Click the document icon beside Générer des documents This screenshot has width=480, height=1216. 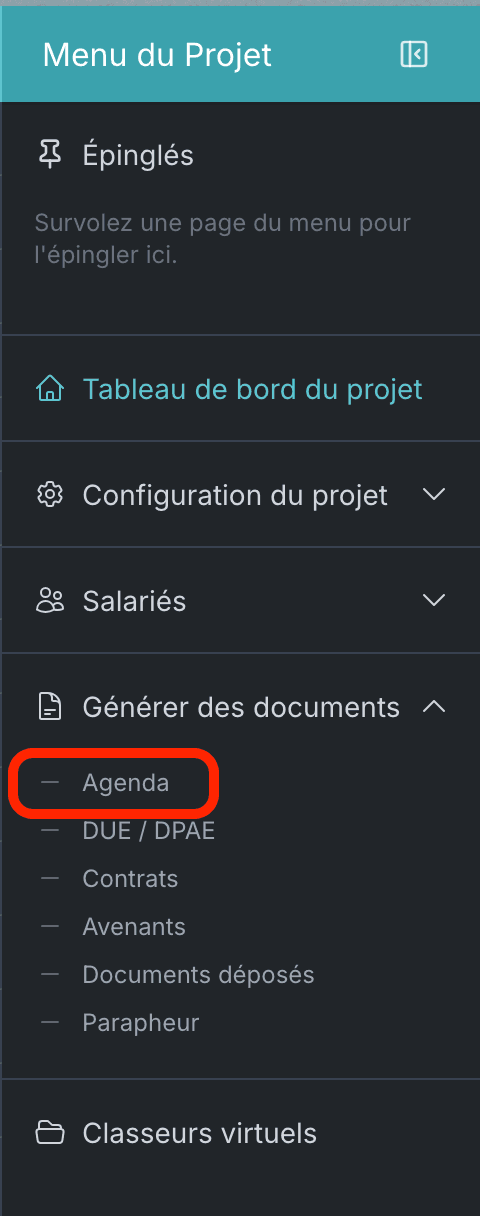point(49,707)
